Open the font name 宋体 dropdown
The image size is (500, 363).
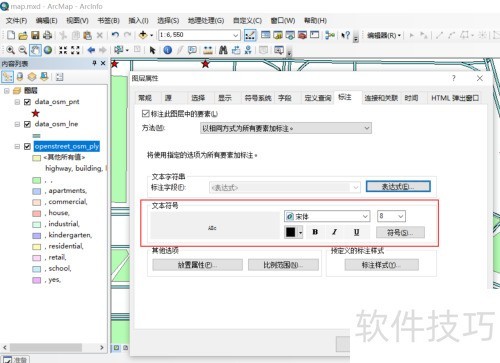[365, 216]
